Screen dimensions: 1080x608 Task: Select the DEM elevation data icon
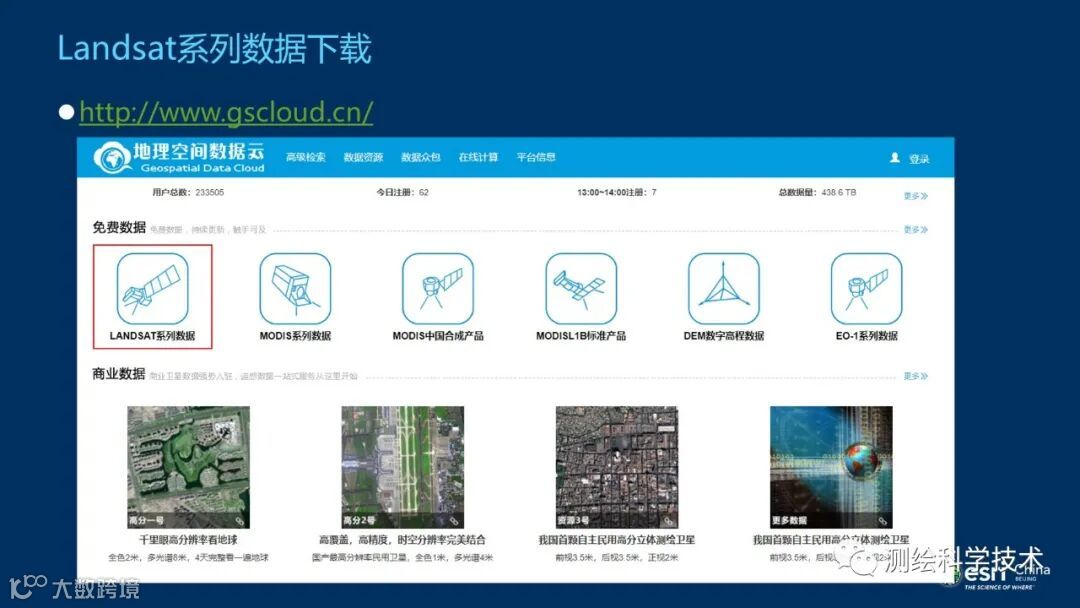point(723,289)
